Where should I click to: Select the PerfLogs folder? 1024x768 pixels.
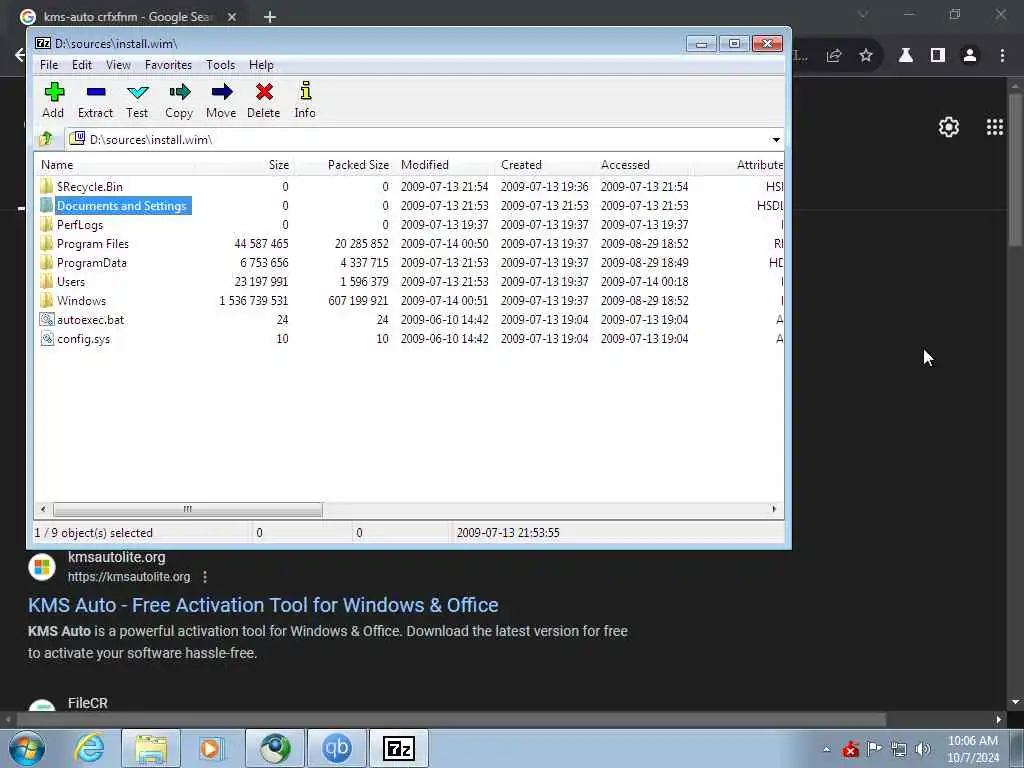coord(80,225)
